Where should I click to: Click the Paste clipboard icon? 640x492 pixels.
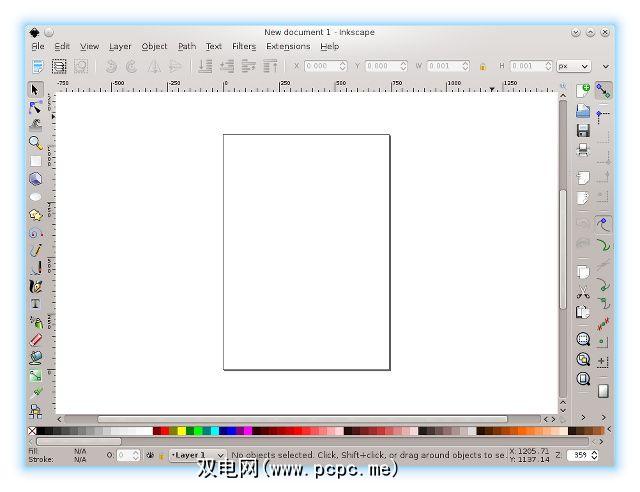(x=583, y=312)
